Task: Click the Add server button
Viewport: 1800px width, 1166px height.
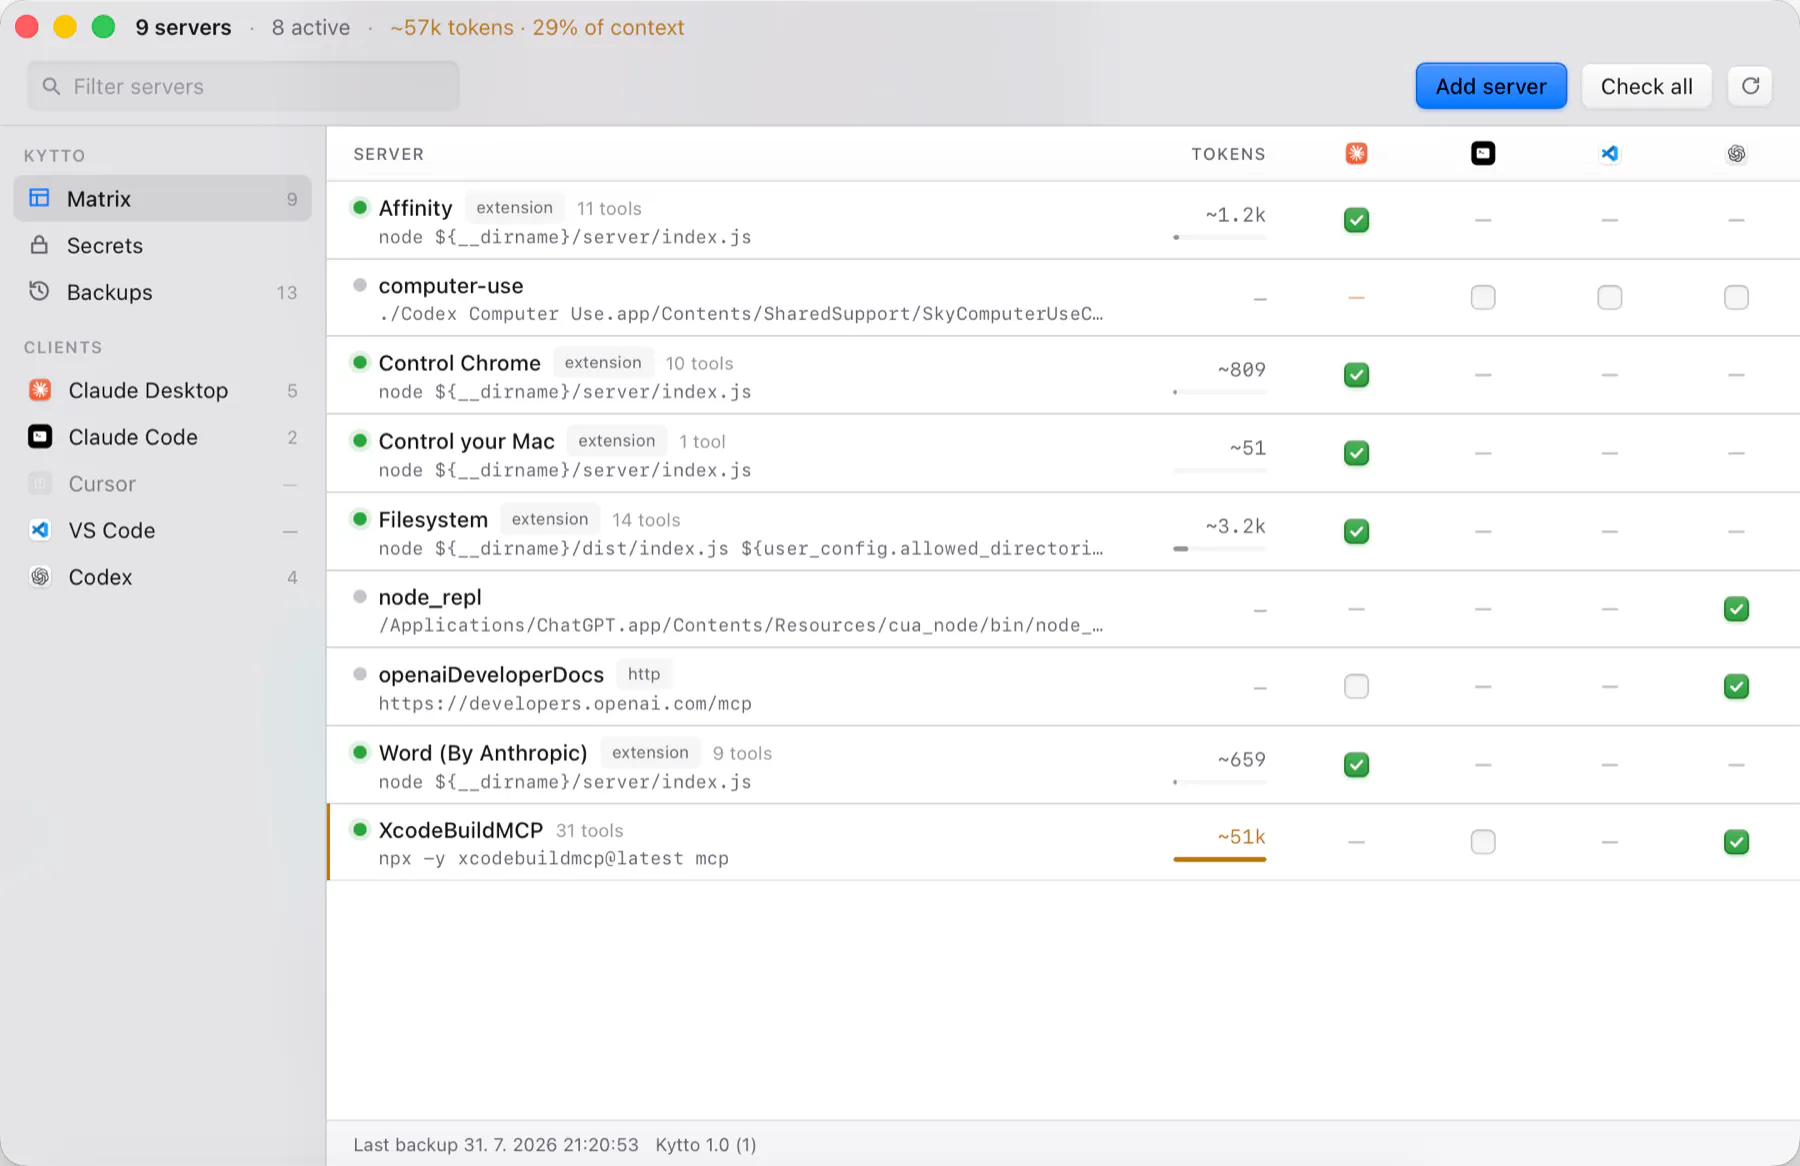Action: click(x=1491, y=86)
